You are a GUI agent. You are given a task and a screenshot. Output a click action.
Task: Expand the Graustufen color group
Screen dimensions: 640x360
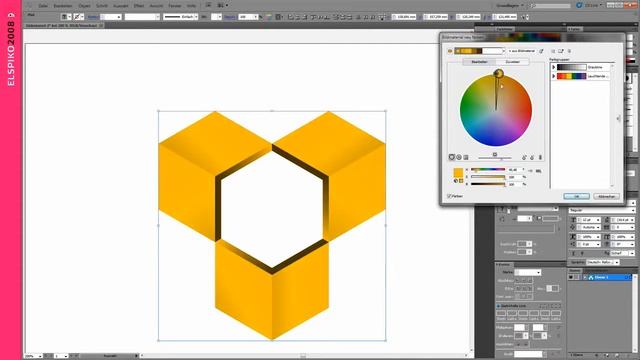coord(554,67)
